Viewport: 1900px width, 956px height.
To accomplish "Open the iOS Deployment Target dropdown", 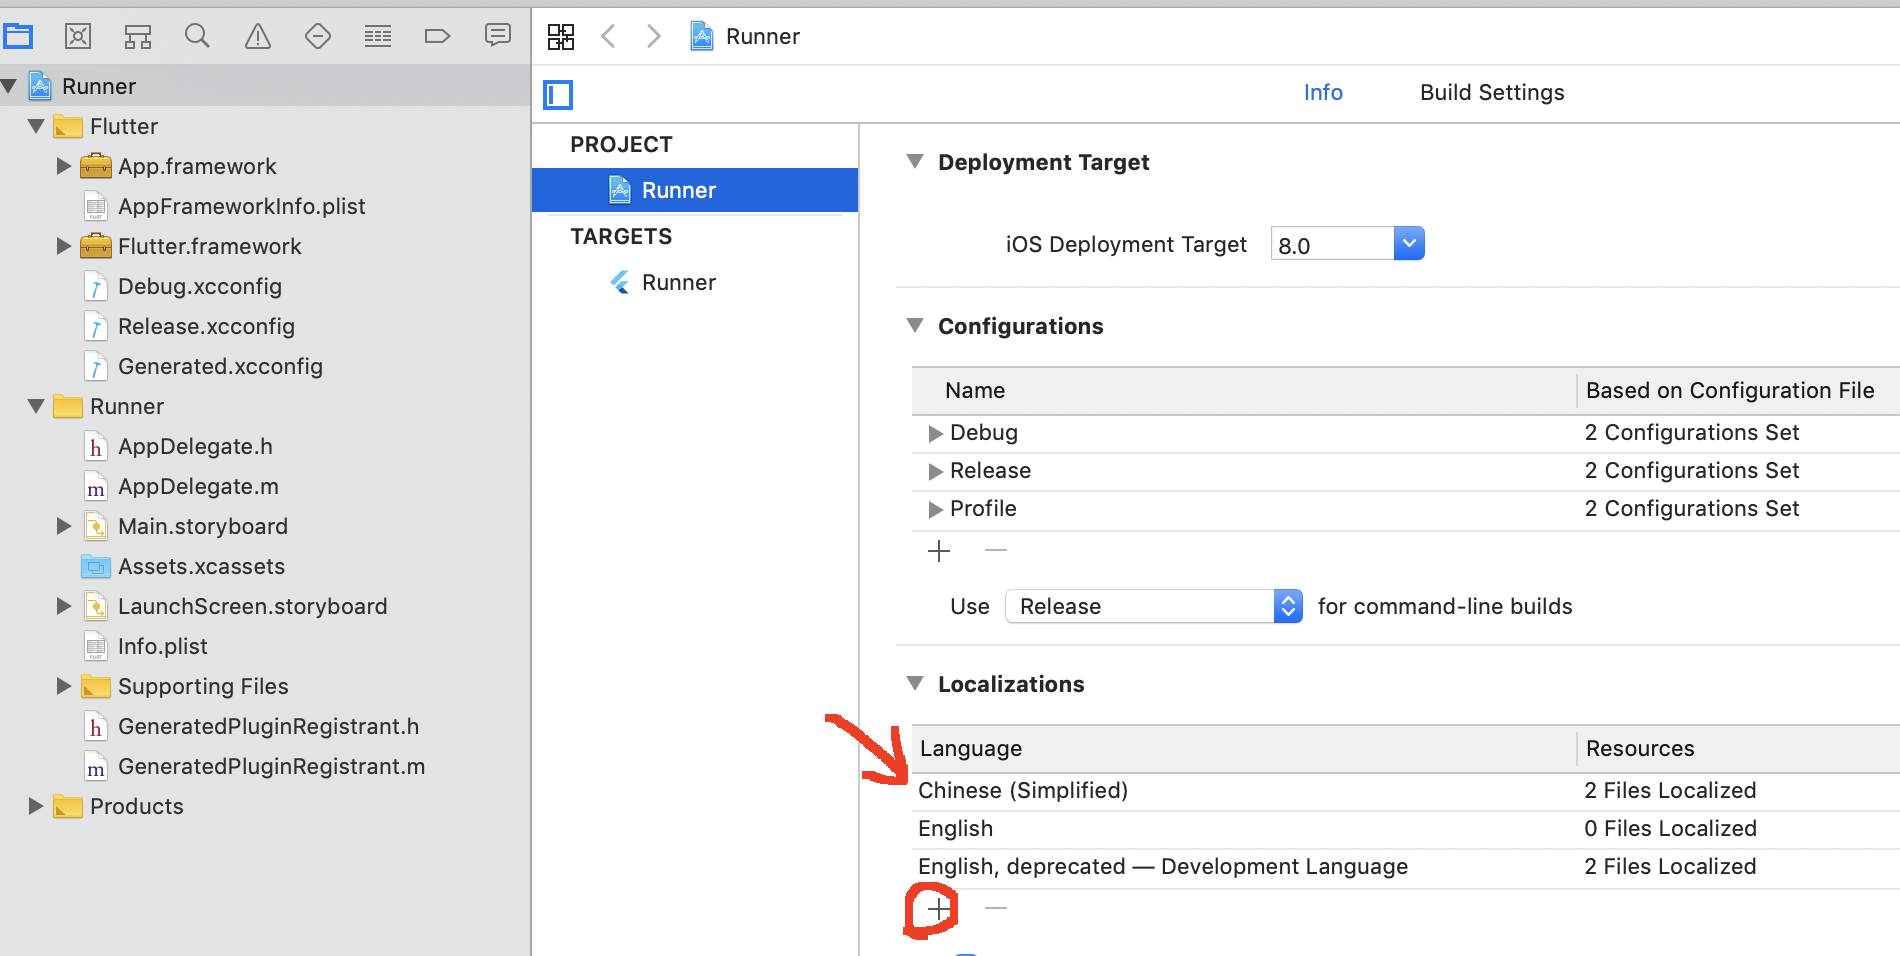I will coord(1408,243).
